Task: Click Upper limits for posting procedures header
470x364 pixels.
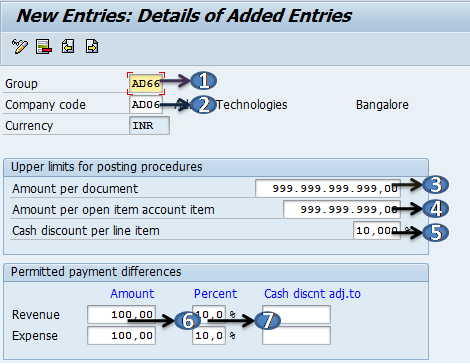Action: coord(107,167)
